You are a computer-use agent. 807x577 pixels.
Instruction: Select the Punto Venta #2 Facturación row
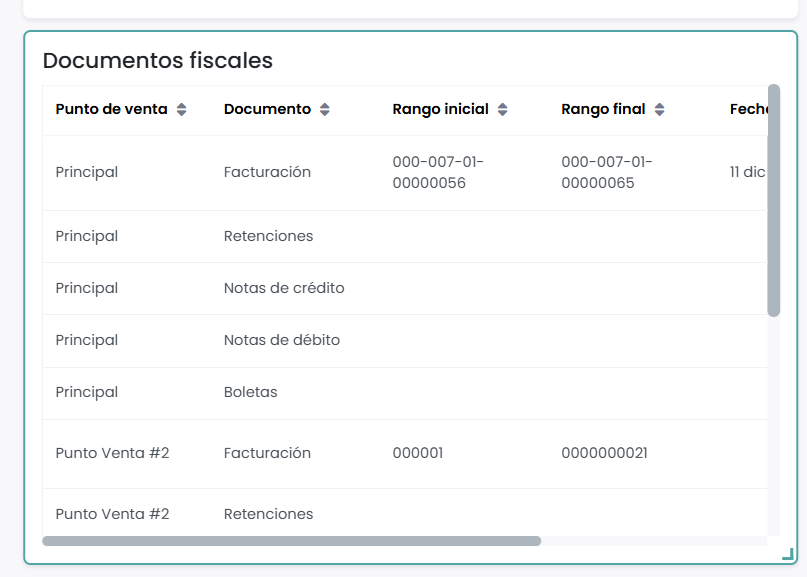(x=112, y=453)
